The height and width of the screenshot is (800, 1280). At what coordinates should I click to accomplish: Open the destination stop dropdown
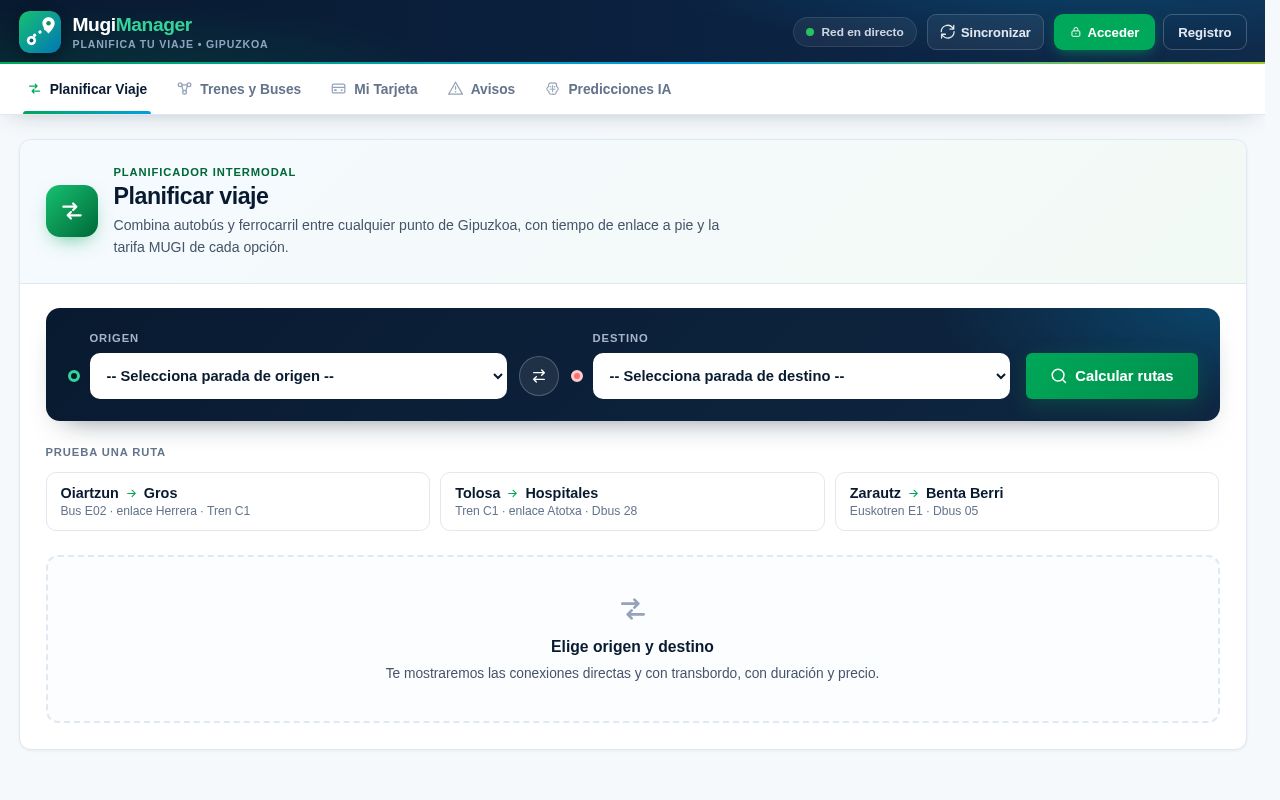801,376
